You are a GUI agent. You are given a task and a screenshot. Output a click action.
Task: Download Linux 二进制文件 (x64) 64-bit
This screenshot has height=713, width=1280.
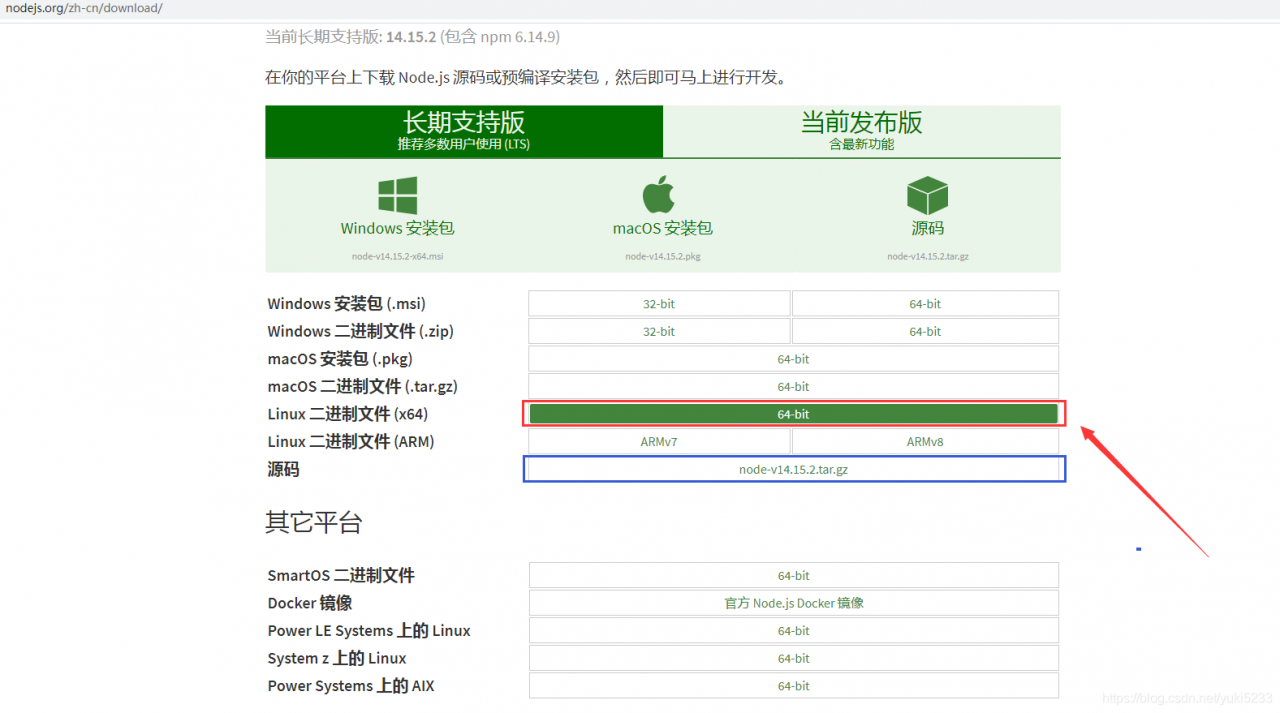click(x=793, y=414)
